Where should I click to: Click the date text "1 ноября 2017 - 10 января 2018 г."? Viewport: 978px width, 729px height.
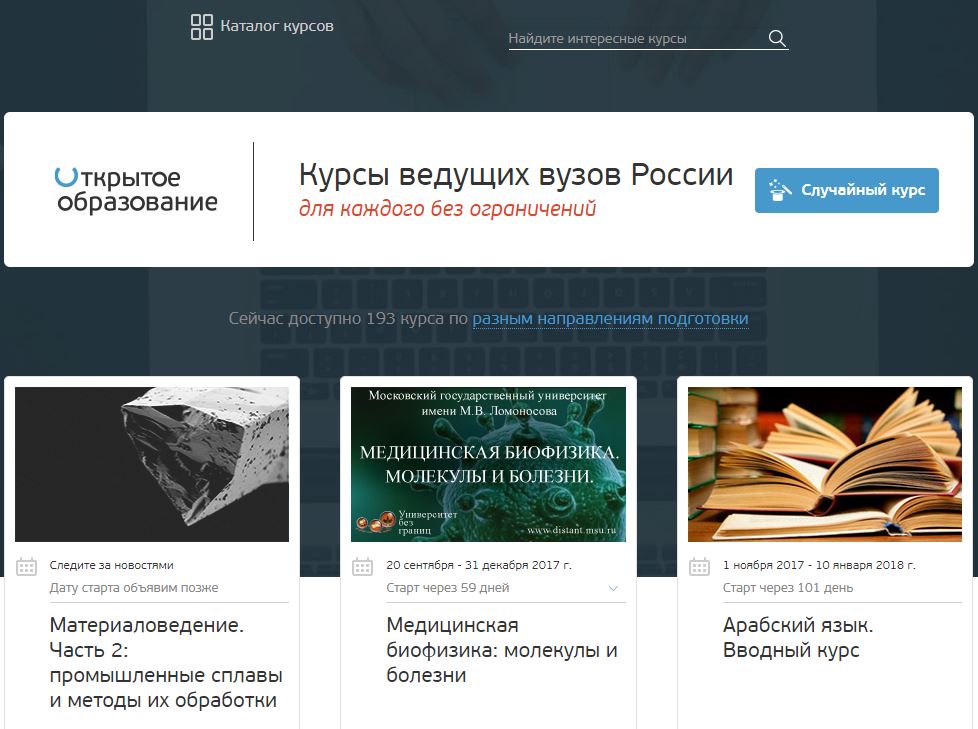(x=819, y=565)
